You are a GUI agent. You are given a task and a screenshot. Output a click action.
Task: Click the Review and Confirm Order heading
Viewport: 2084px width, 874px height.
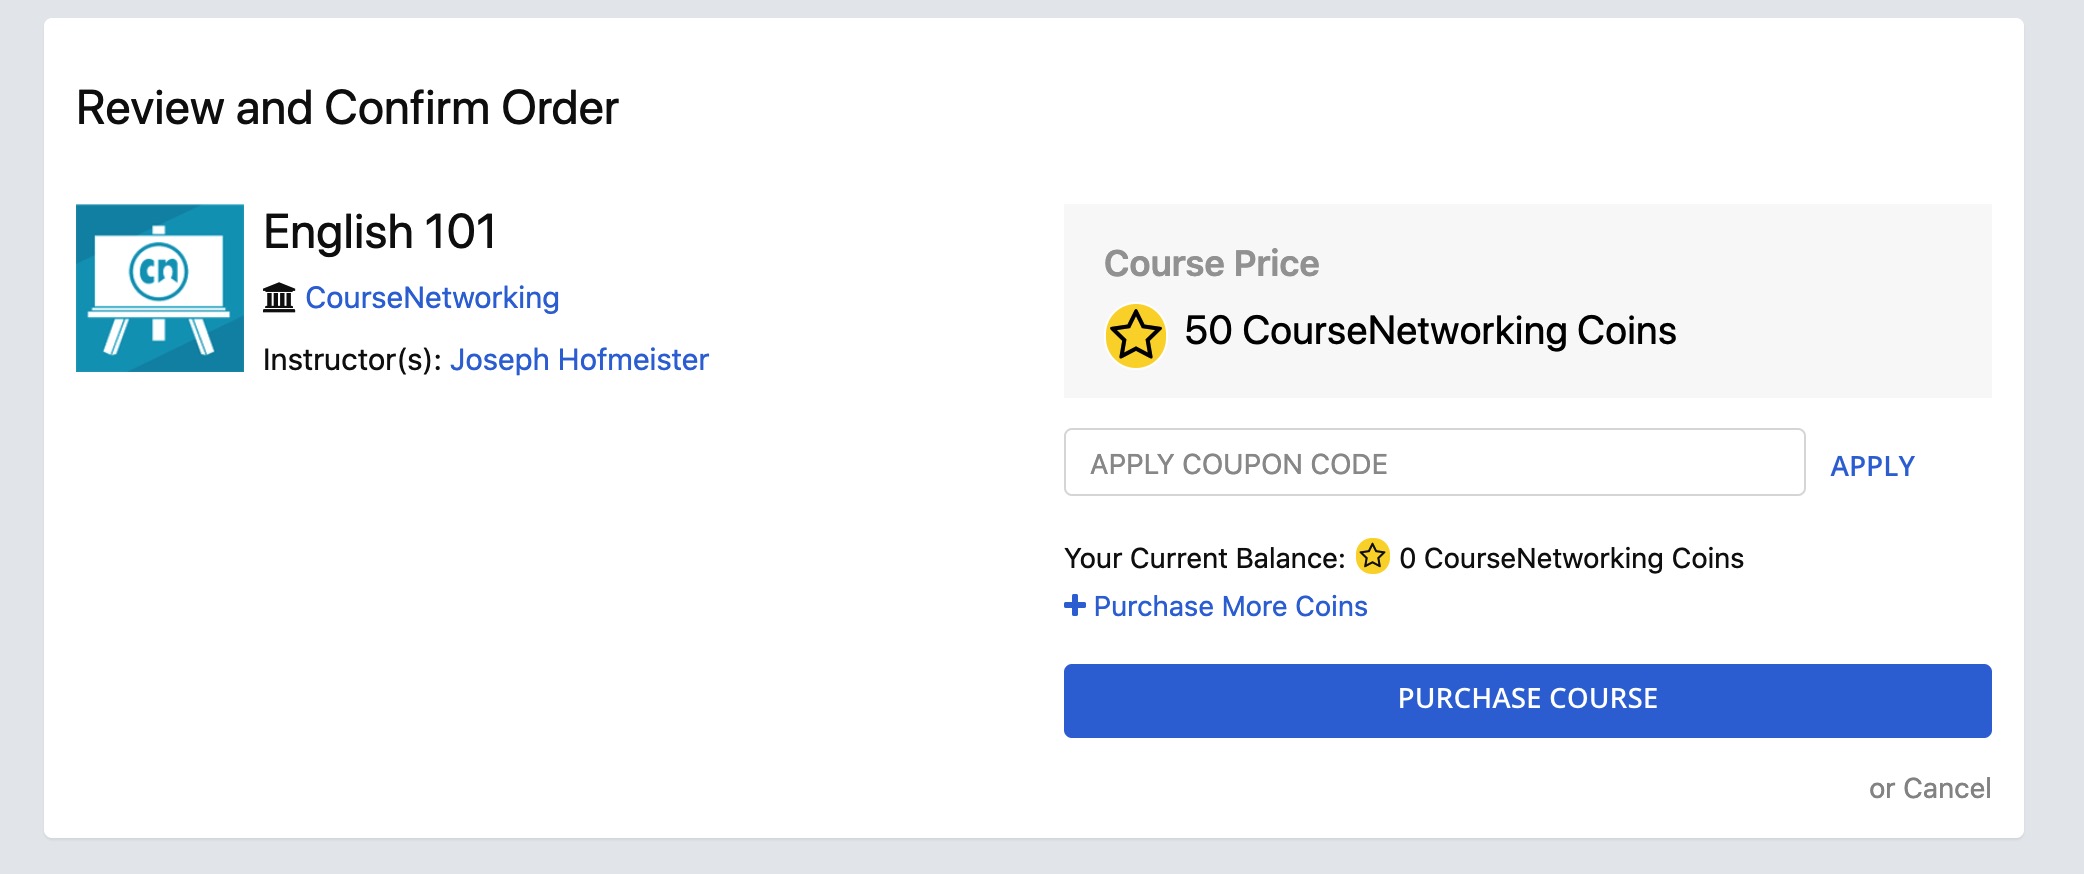(x=347, y=108)
